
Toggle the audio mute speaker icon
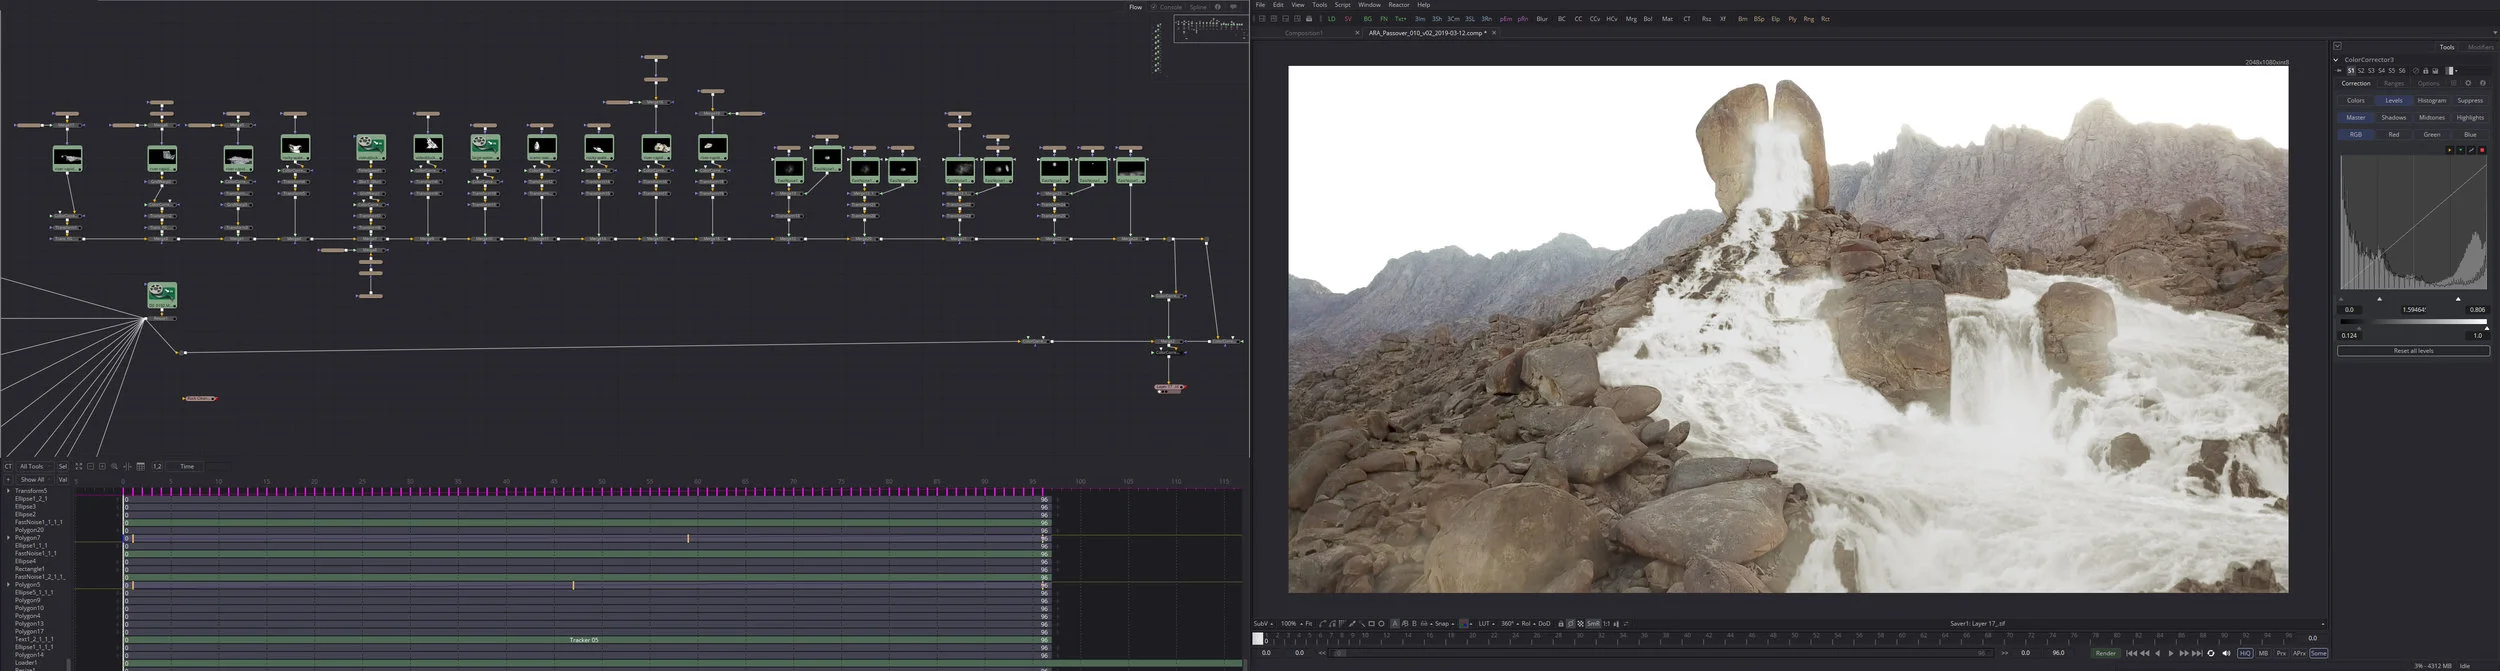(x=2226, y=653)
